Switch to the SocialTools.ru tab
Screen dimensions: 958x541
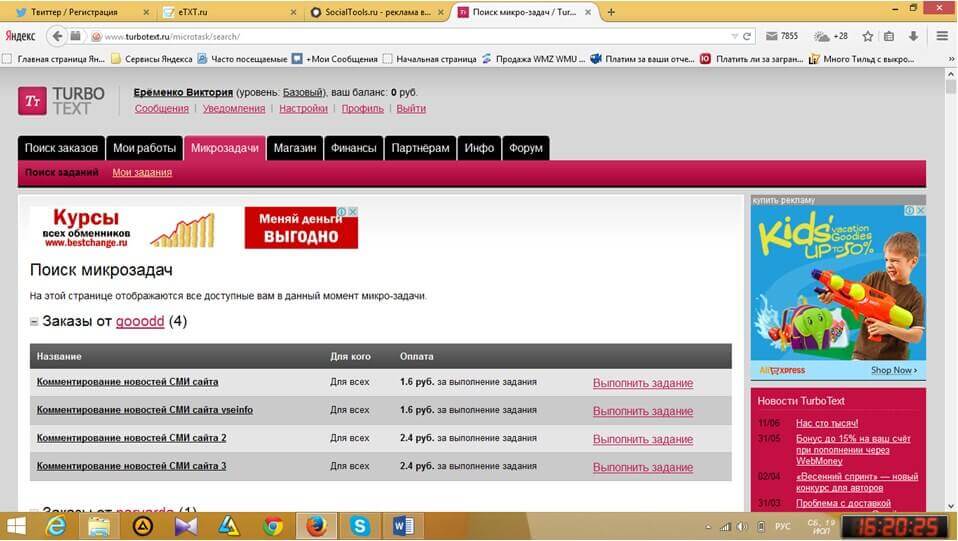point(376,12)
